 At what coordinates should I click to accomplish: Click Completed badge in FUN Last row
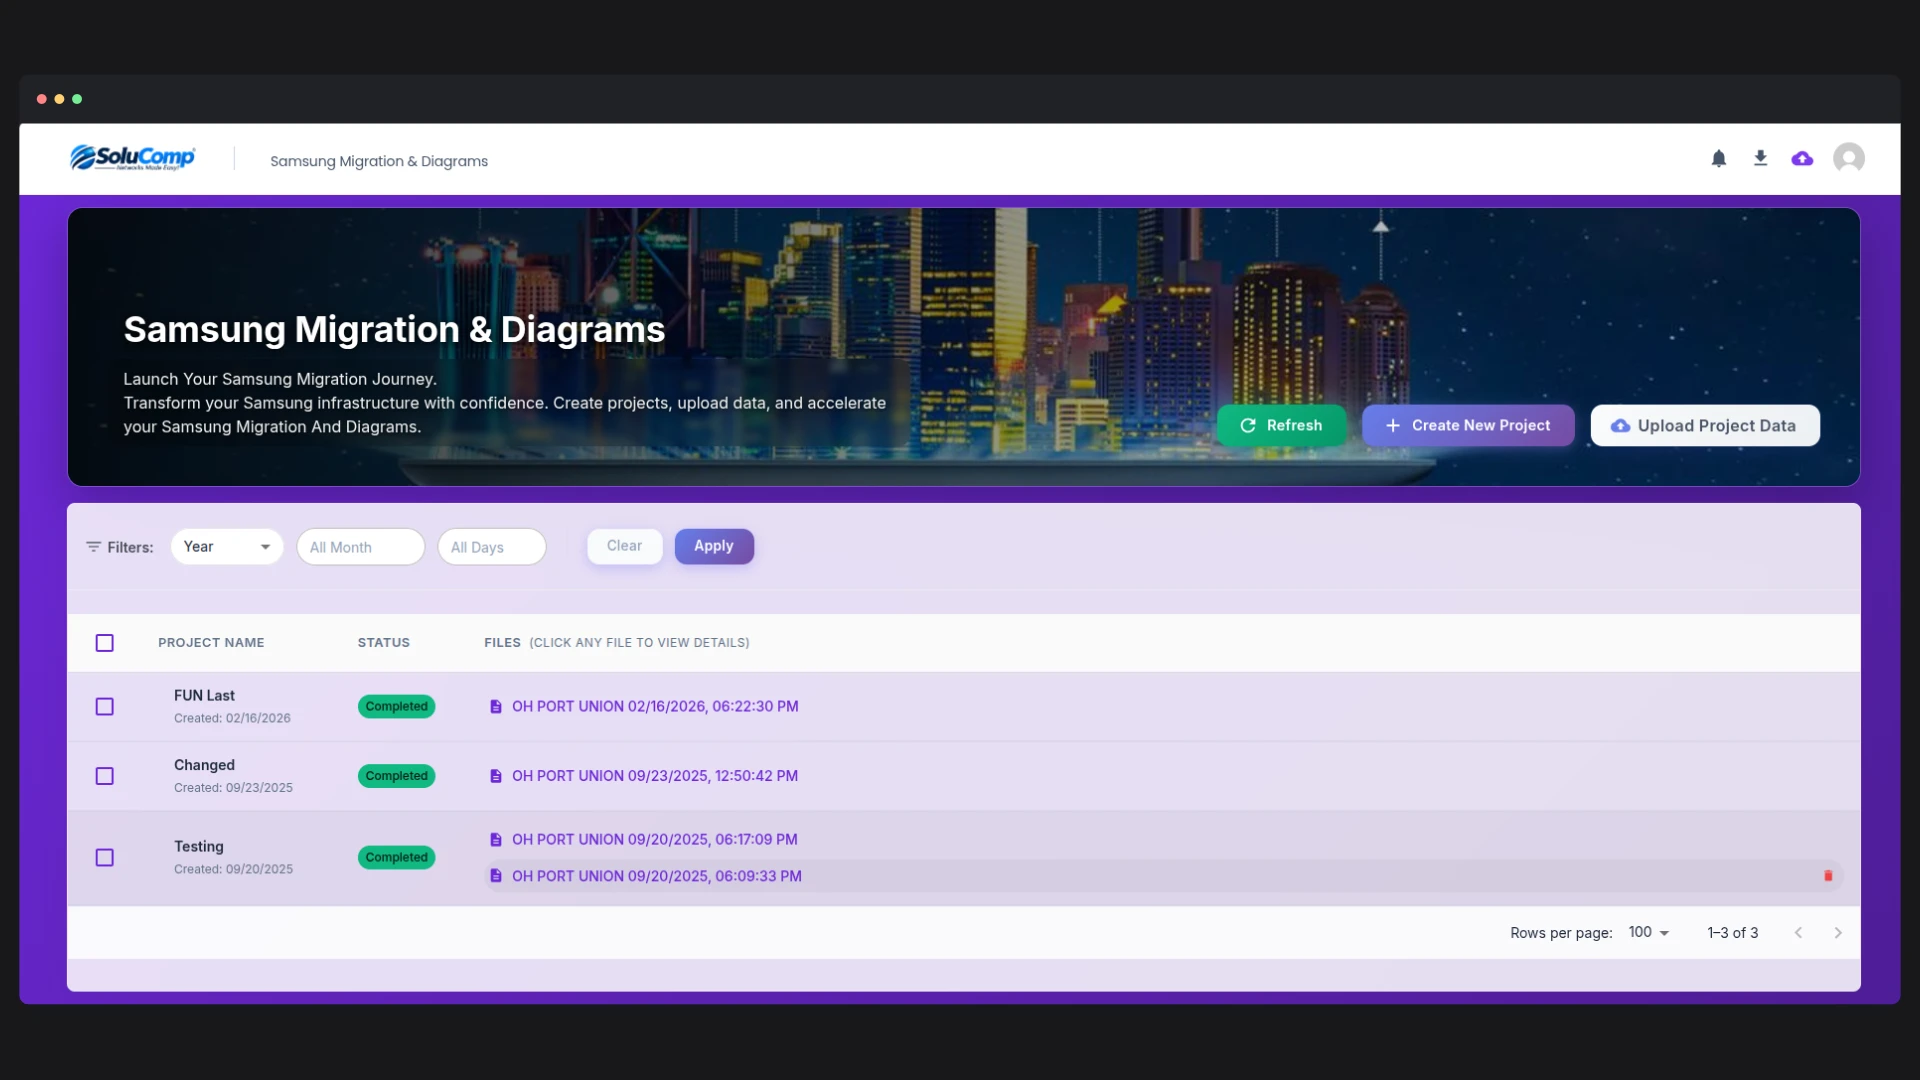point(397,707)
